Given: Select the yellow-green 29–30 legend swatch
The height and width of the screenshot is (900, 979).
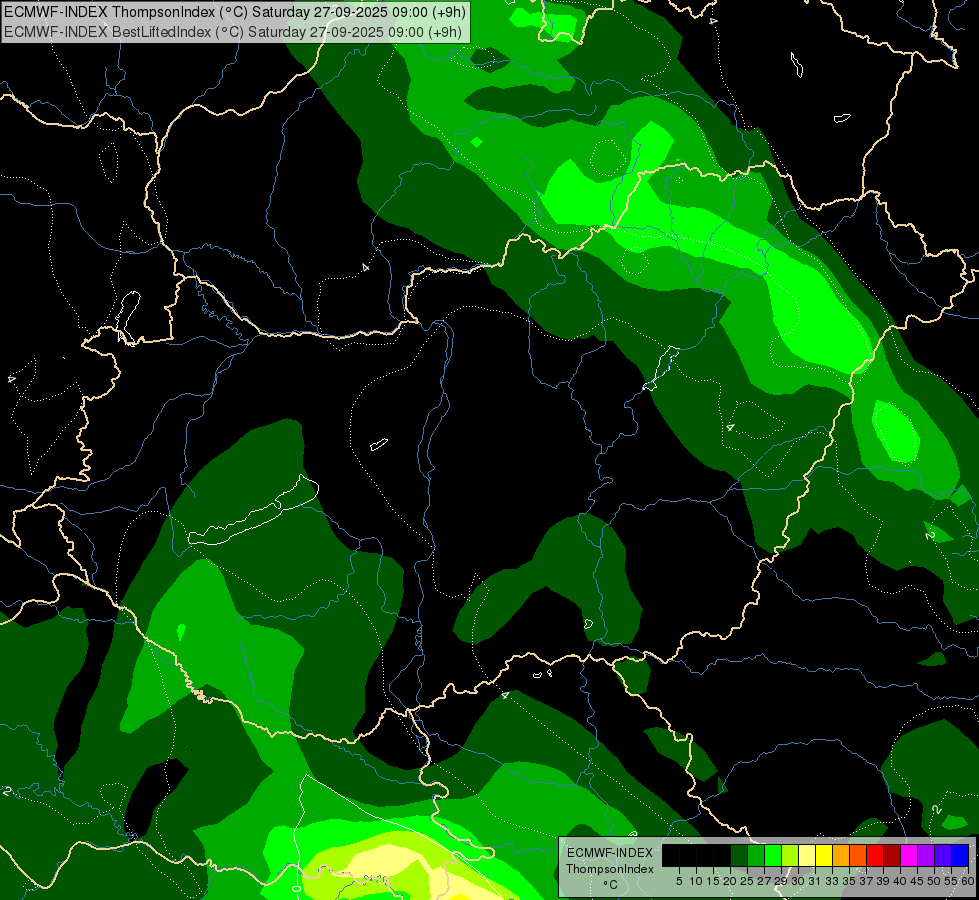Looking at the screenshot, I should pyautogui.click(x=790, y=855).
